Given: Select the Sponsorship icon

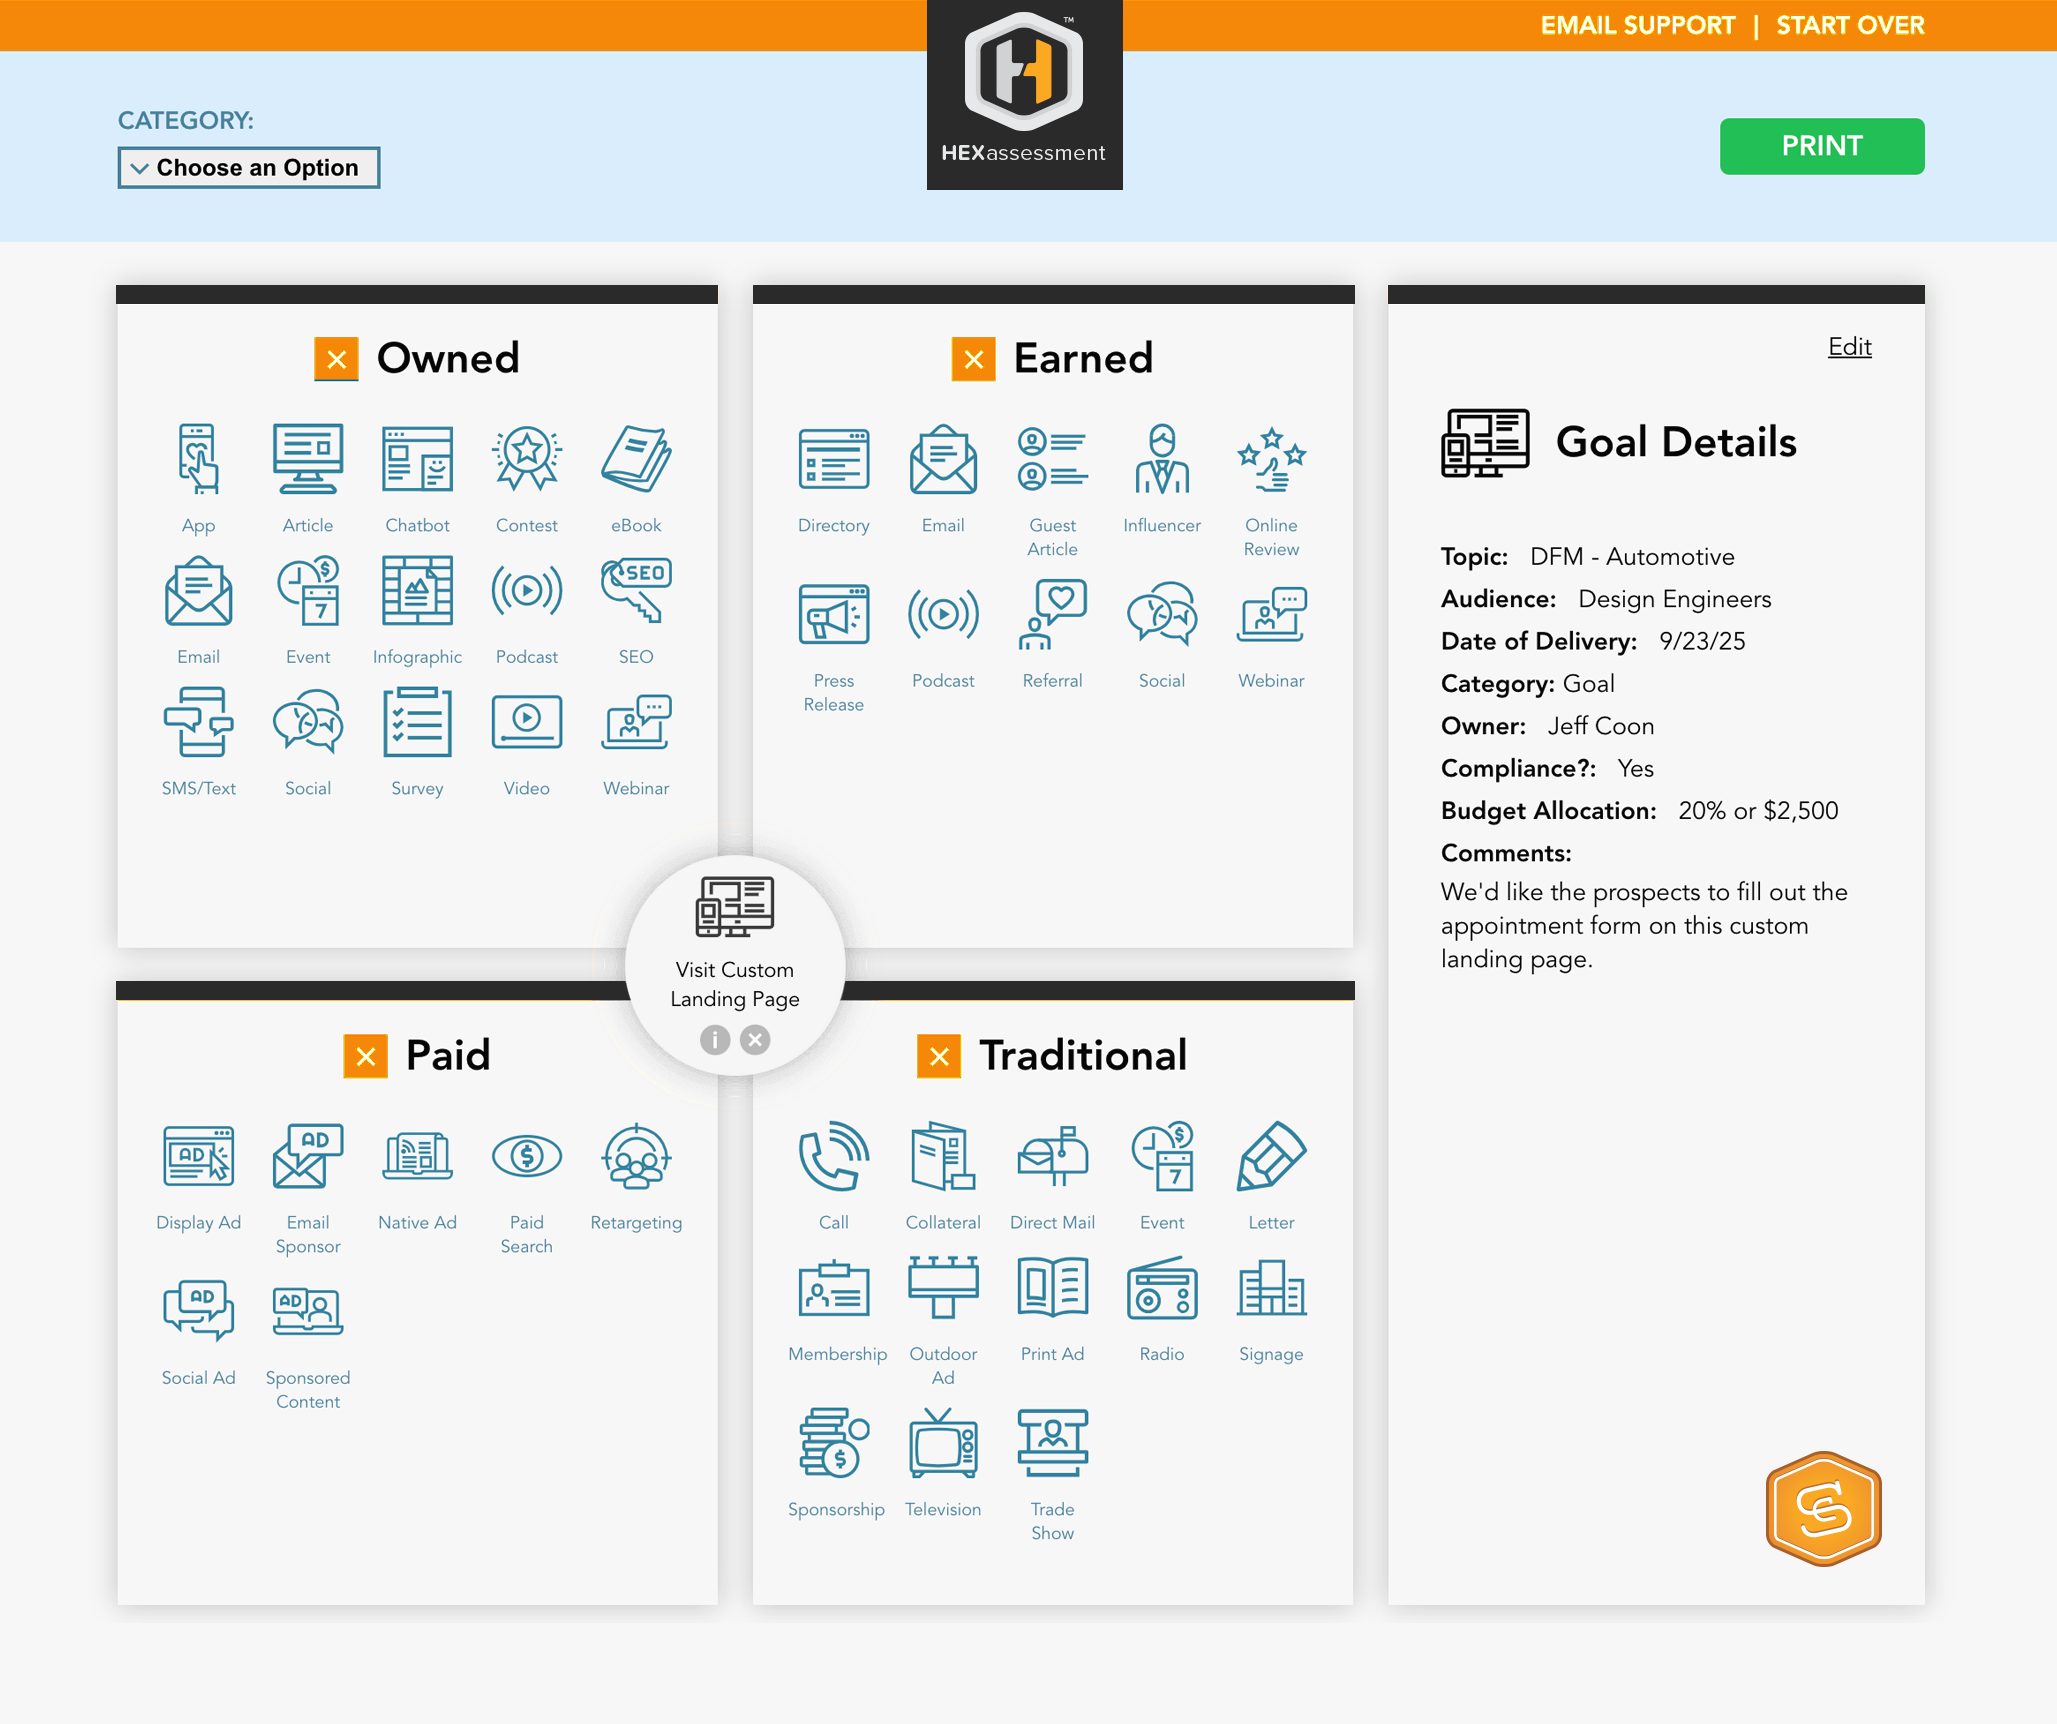Looking at the screenshot, I should point(833,1443).
